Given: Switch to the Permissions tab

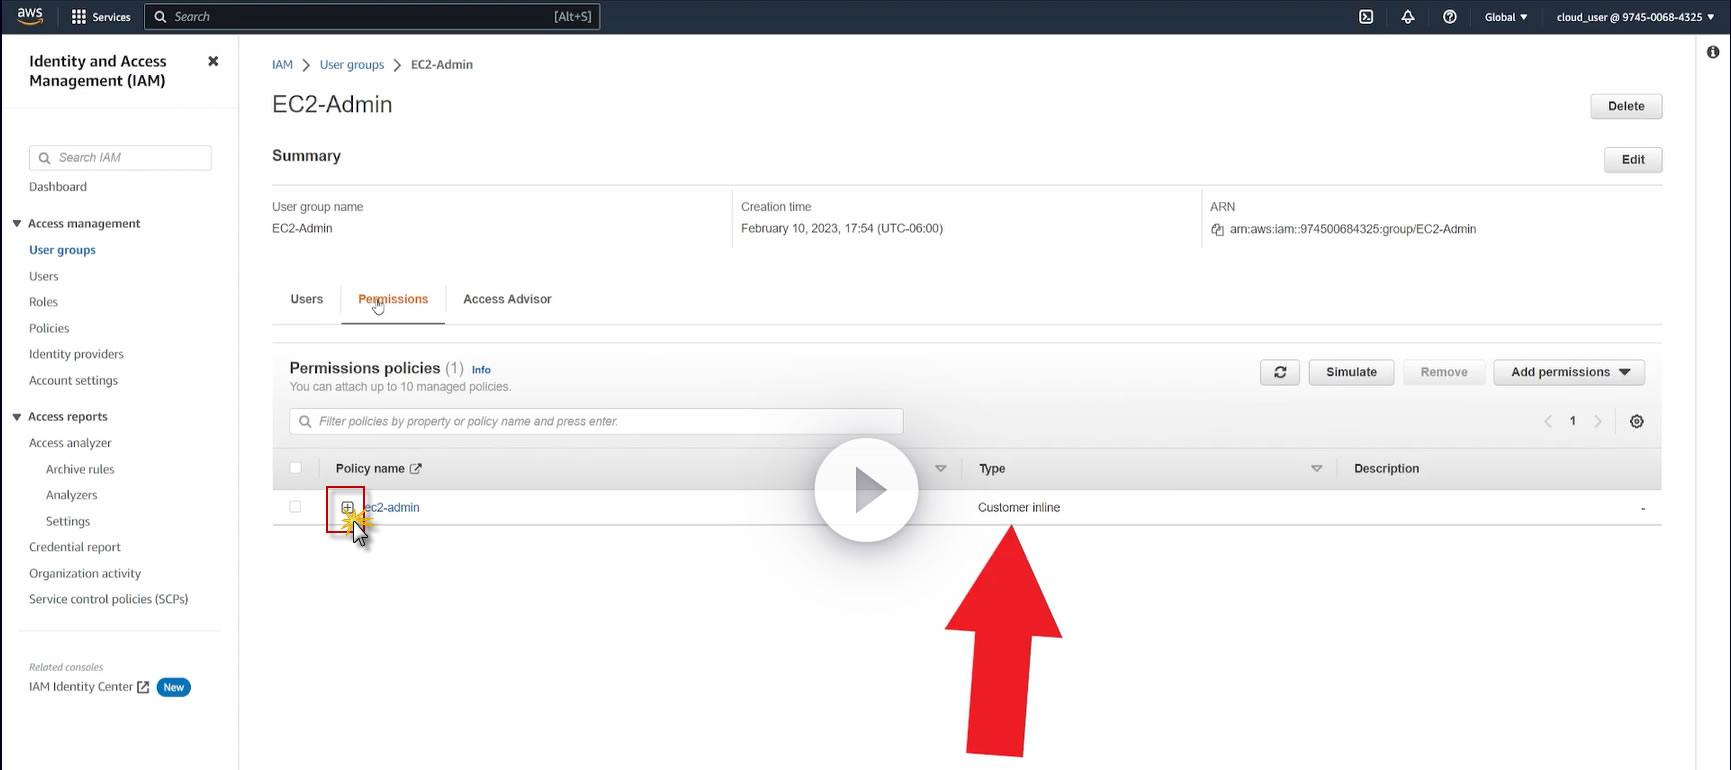Looking at the screenshot, I should 393,299.
